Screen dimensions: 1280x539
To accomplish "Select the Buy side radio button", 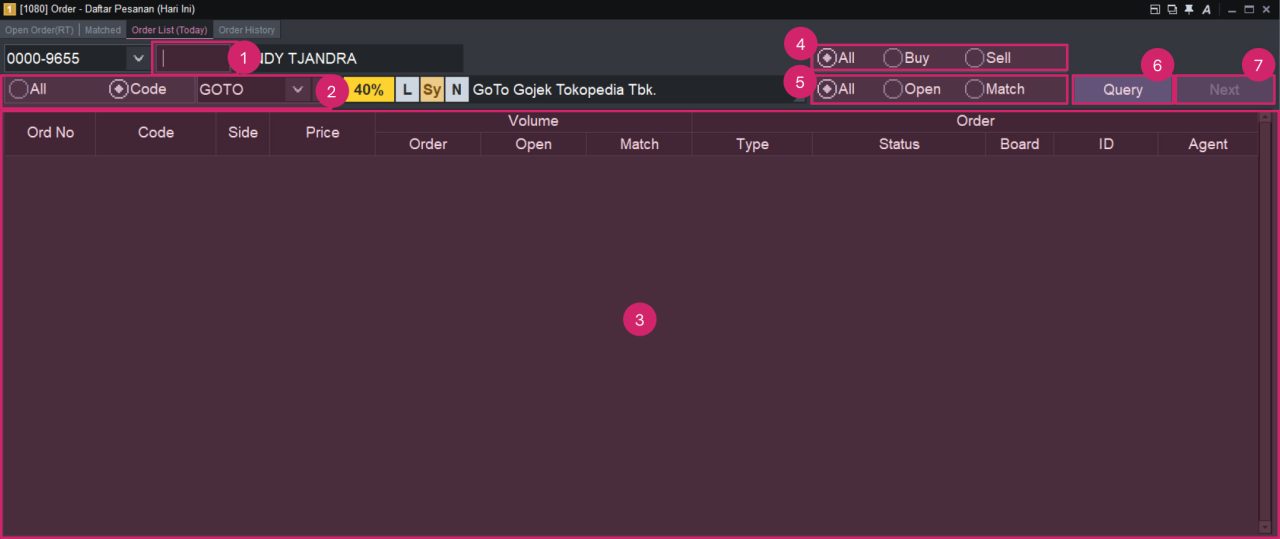I will [x=893, y=58].
